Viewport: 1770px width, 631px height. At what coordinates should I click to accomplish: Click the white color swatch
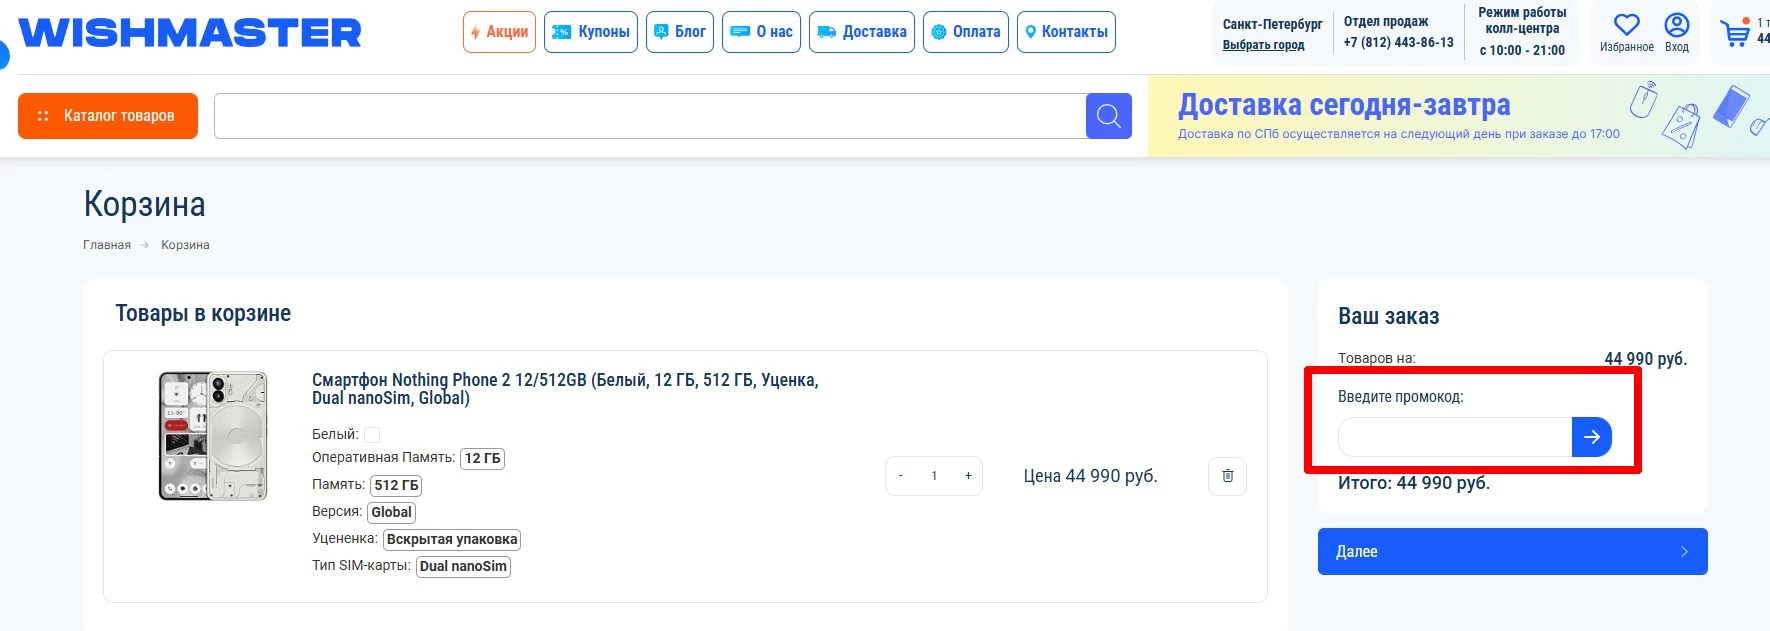pos(372,435)
